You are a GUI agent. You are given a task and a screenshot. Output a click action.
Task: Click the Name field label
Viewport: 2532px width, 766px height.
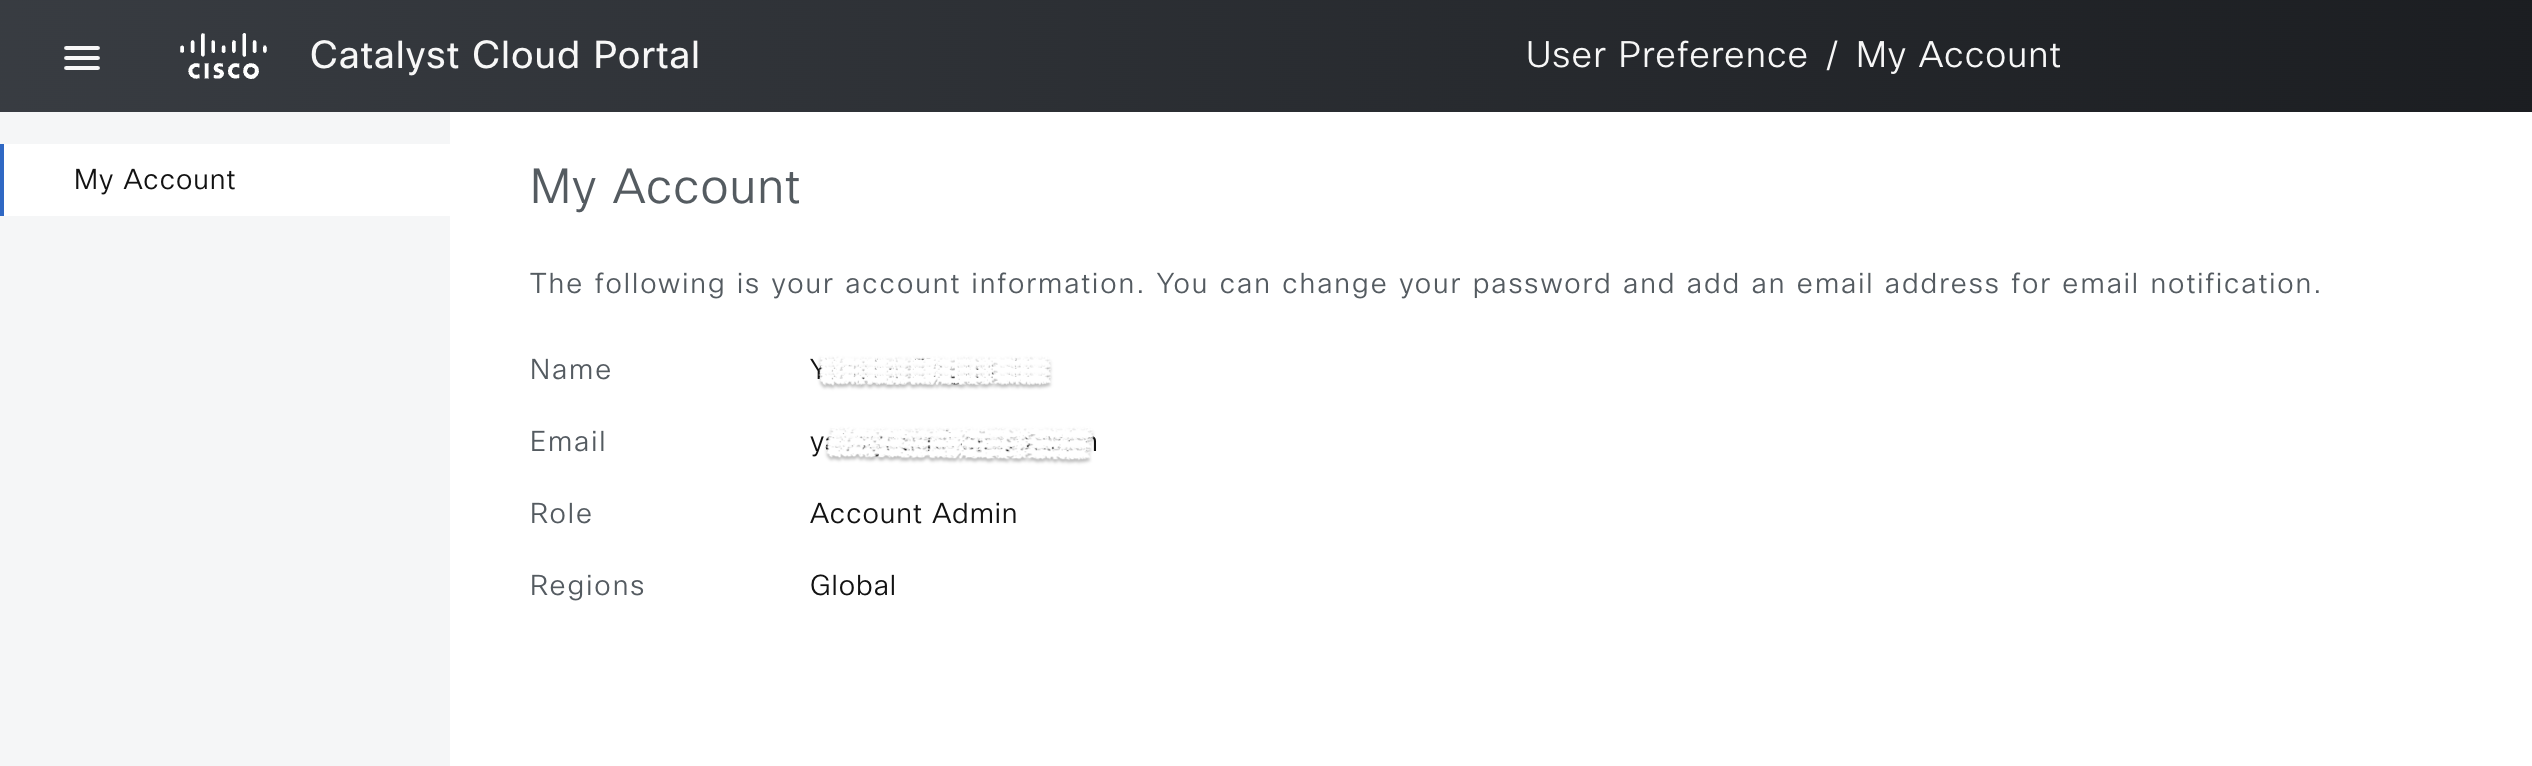coord(570,370)
